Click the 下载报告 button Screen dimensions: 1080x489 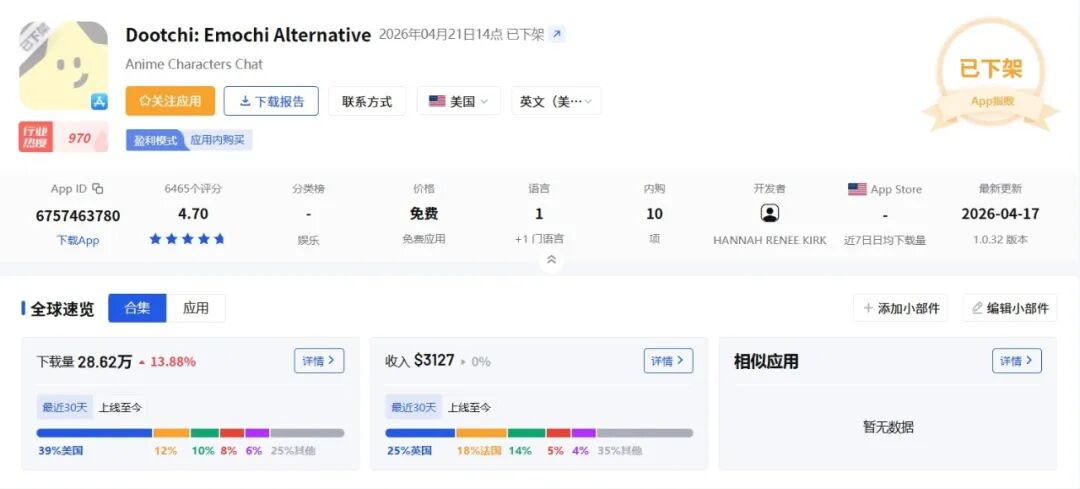[x=271, y=101]
